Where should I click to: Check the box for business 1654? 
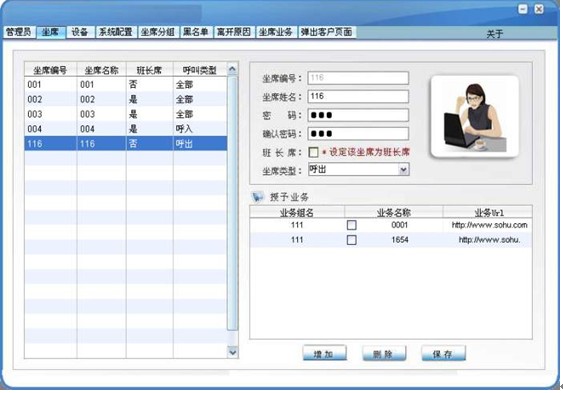(x=352, y=240)
